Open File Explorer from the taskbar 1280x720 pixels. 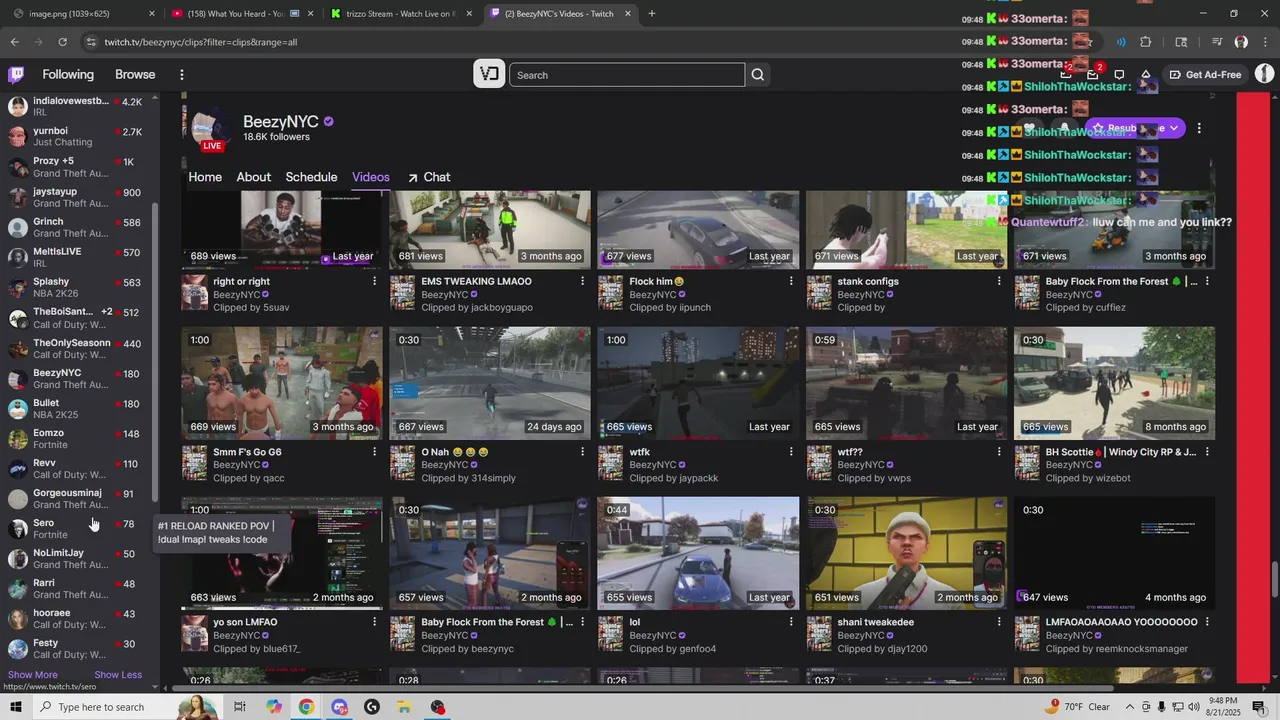tap(404, 707)
